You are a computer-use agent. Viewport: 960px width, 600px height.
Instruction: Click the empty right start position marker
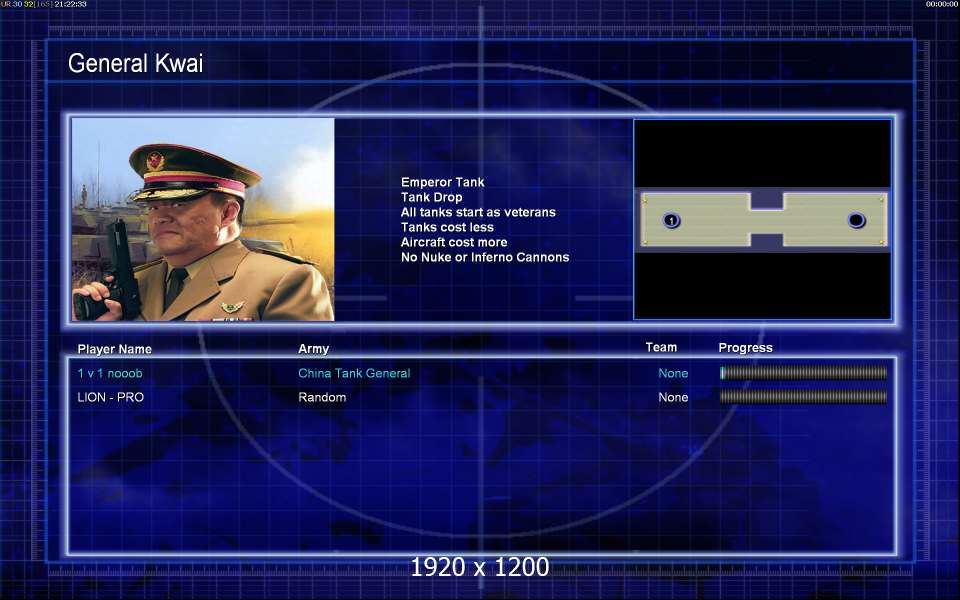[x=856, y=220]
